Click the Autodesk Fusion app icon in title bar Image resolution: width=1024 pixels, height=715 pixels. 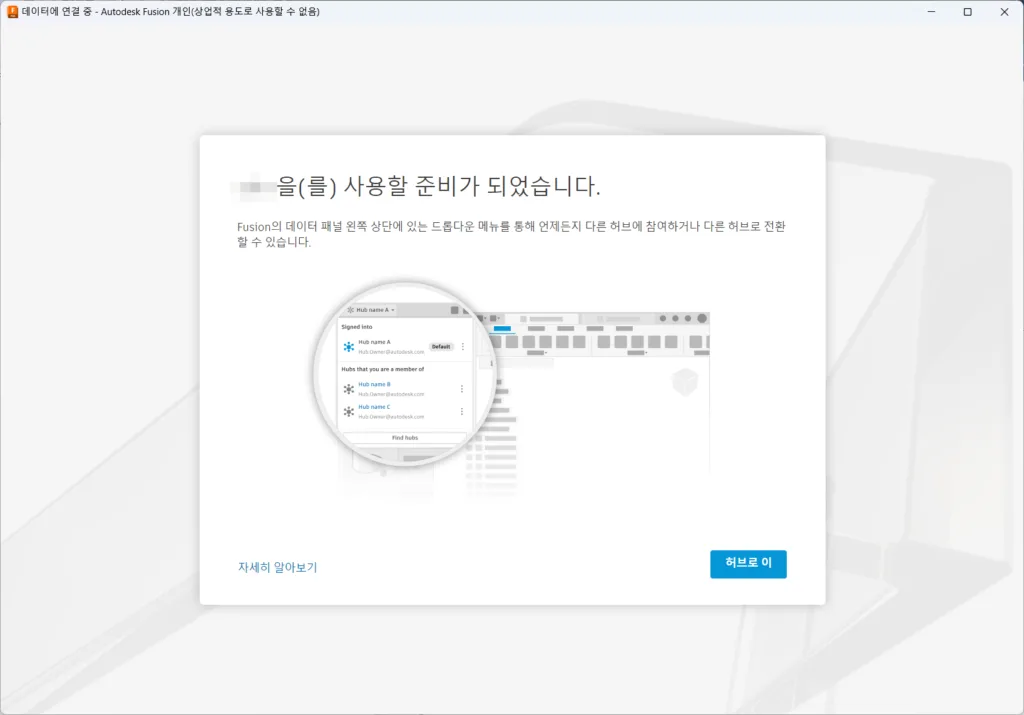[x=12, y=11]
